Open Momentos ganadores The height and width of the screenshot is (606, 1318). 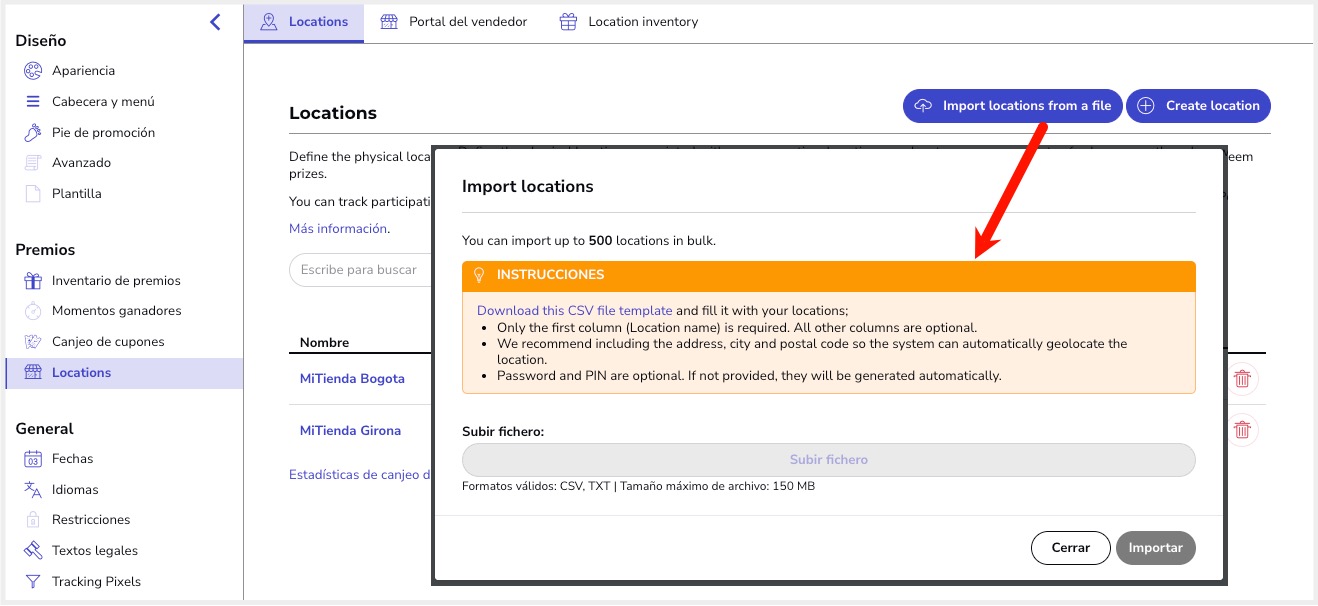(117, 311)
